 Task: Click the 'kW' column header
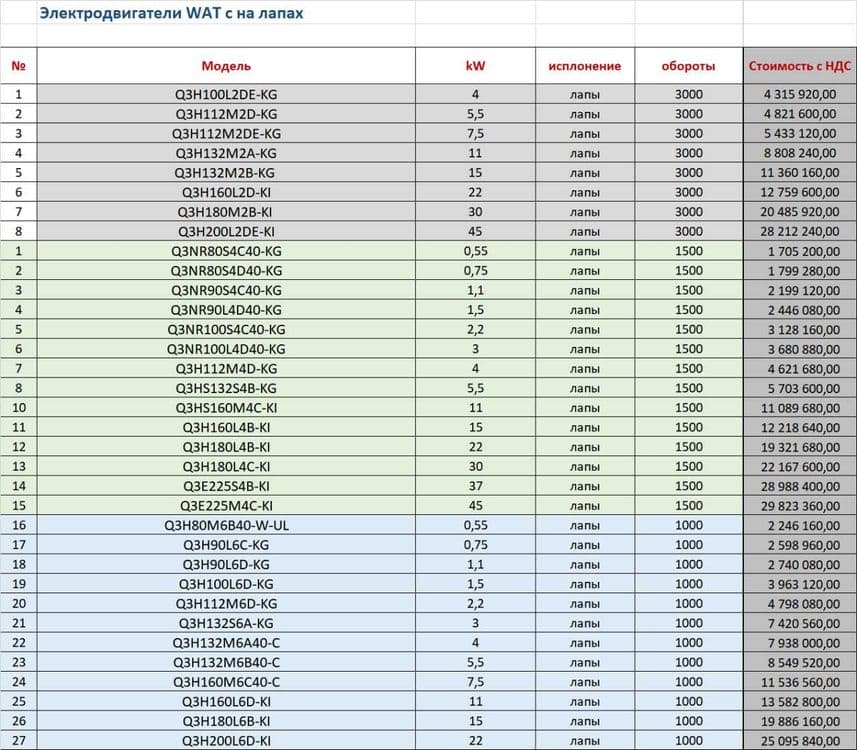[x=475, y=66]
